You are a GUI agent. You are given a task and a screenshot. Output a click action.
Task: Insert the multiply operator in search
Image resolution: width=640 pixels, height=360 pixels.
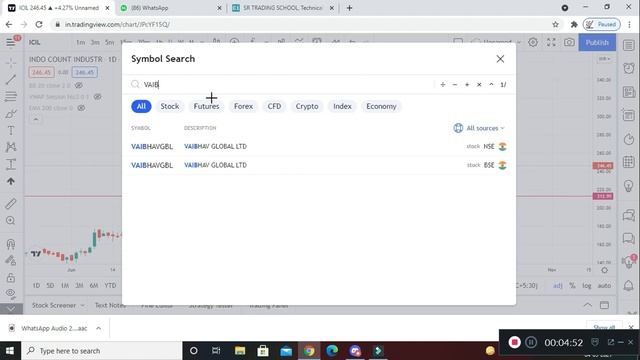pyautogui.click(x=479, y=84)
